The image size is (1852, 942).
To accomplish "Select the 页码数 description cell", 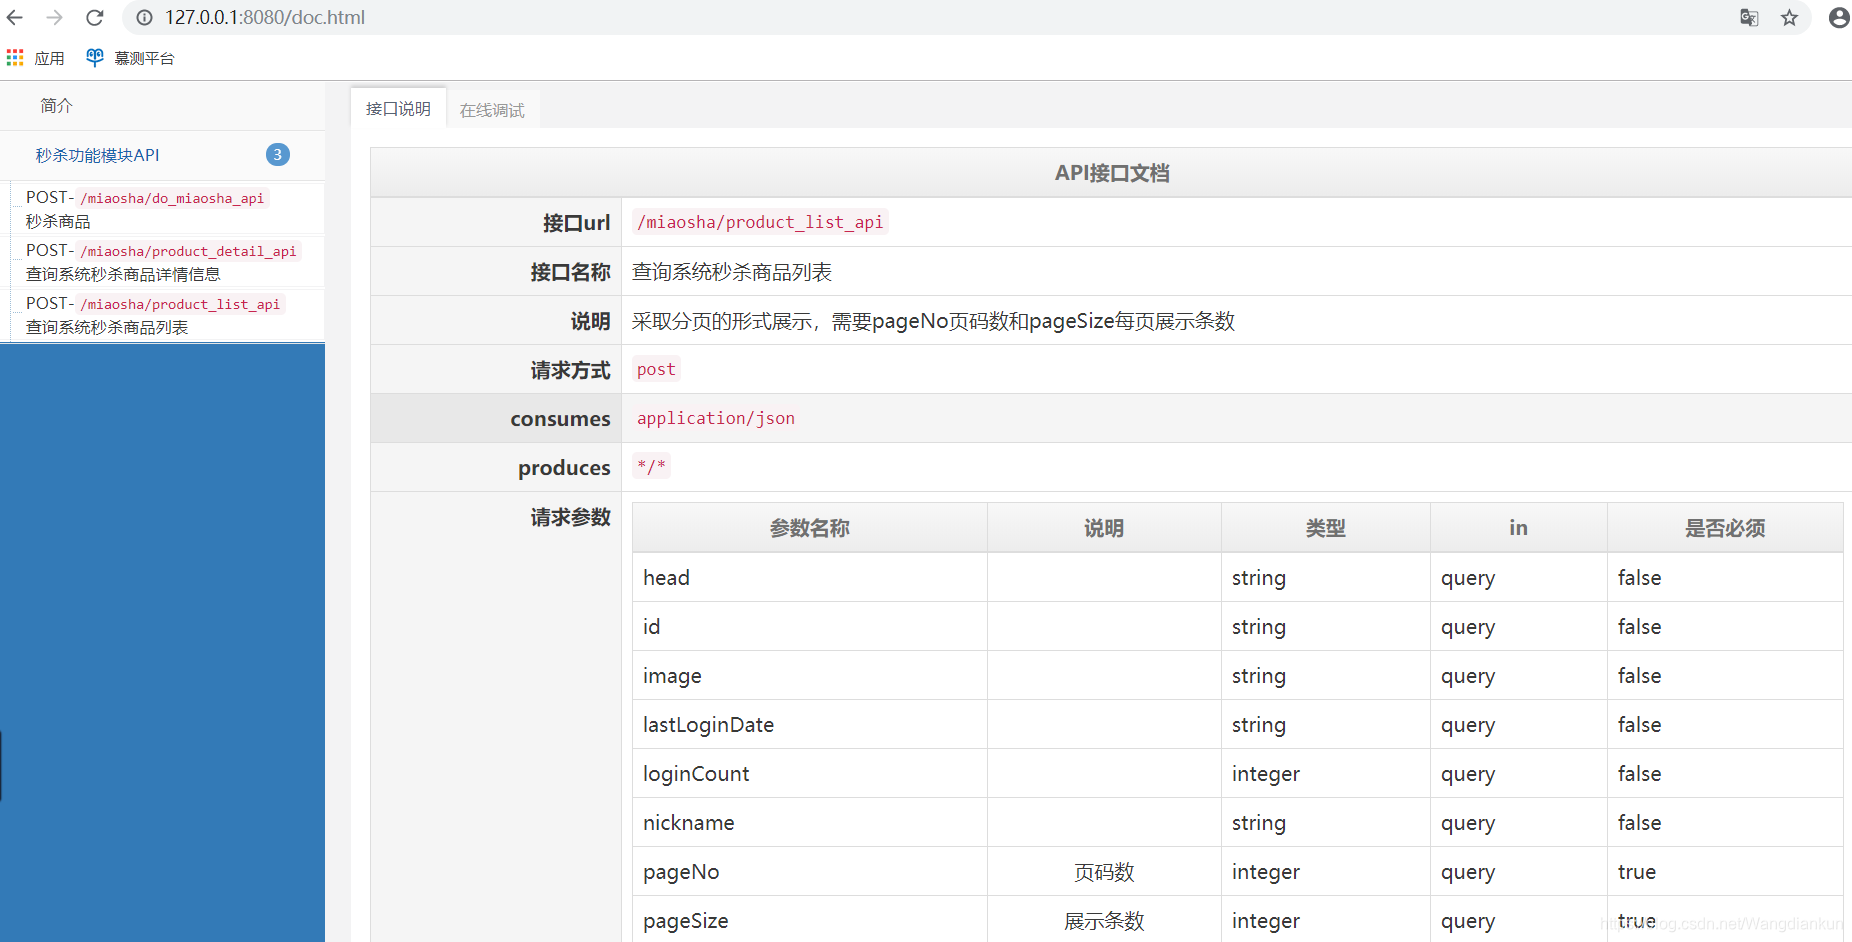I will 1104,872.
